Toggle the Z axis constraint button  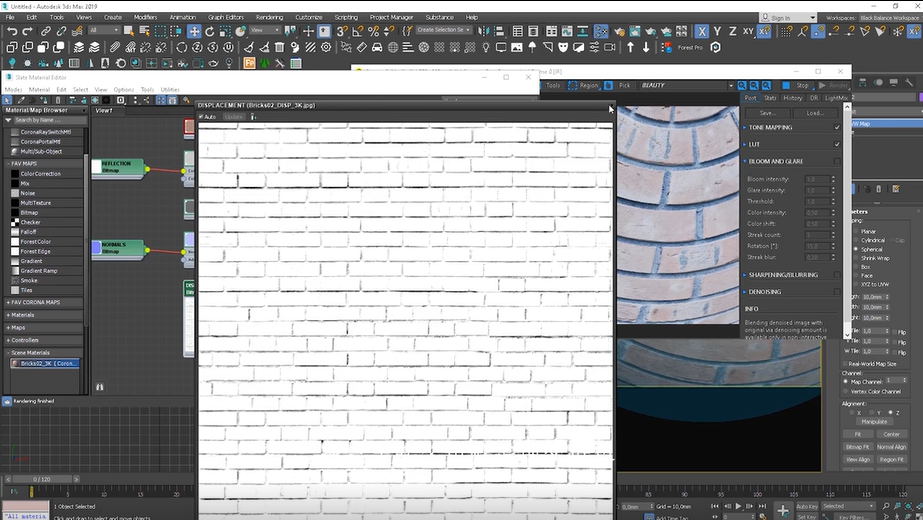coord(732,31)
